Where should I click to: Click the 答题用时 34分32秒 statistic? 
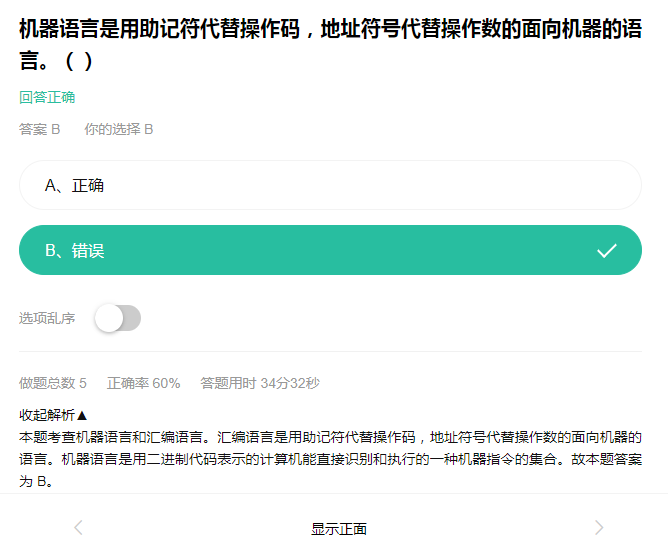click(x=260, y=383)
